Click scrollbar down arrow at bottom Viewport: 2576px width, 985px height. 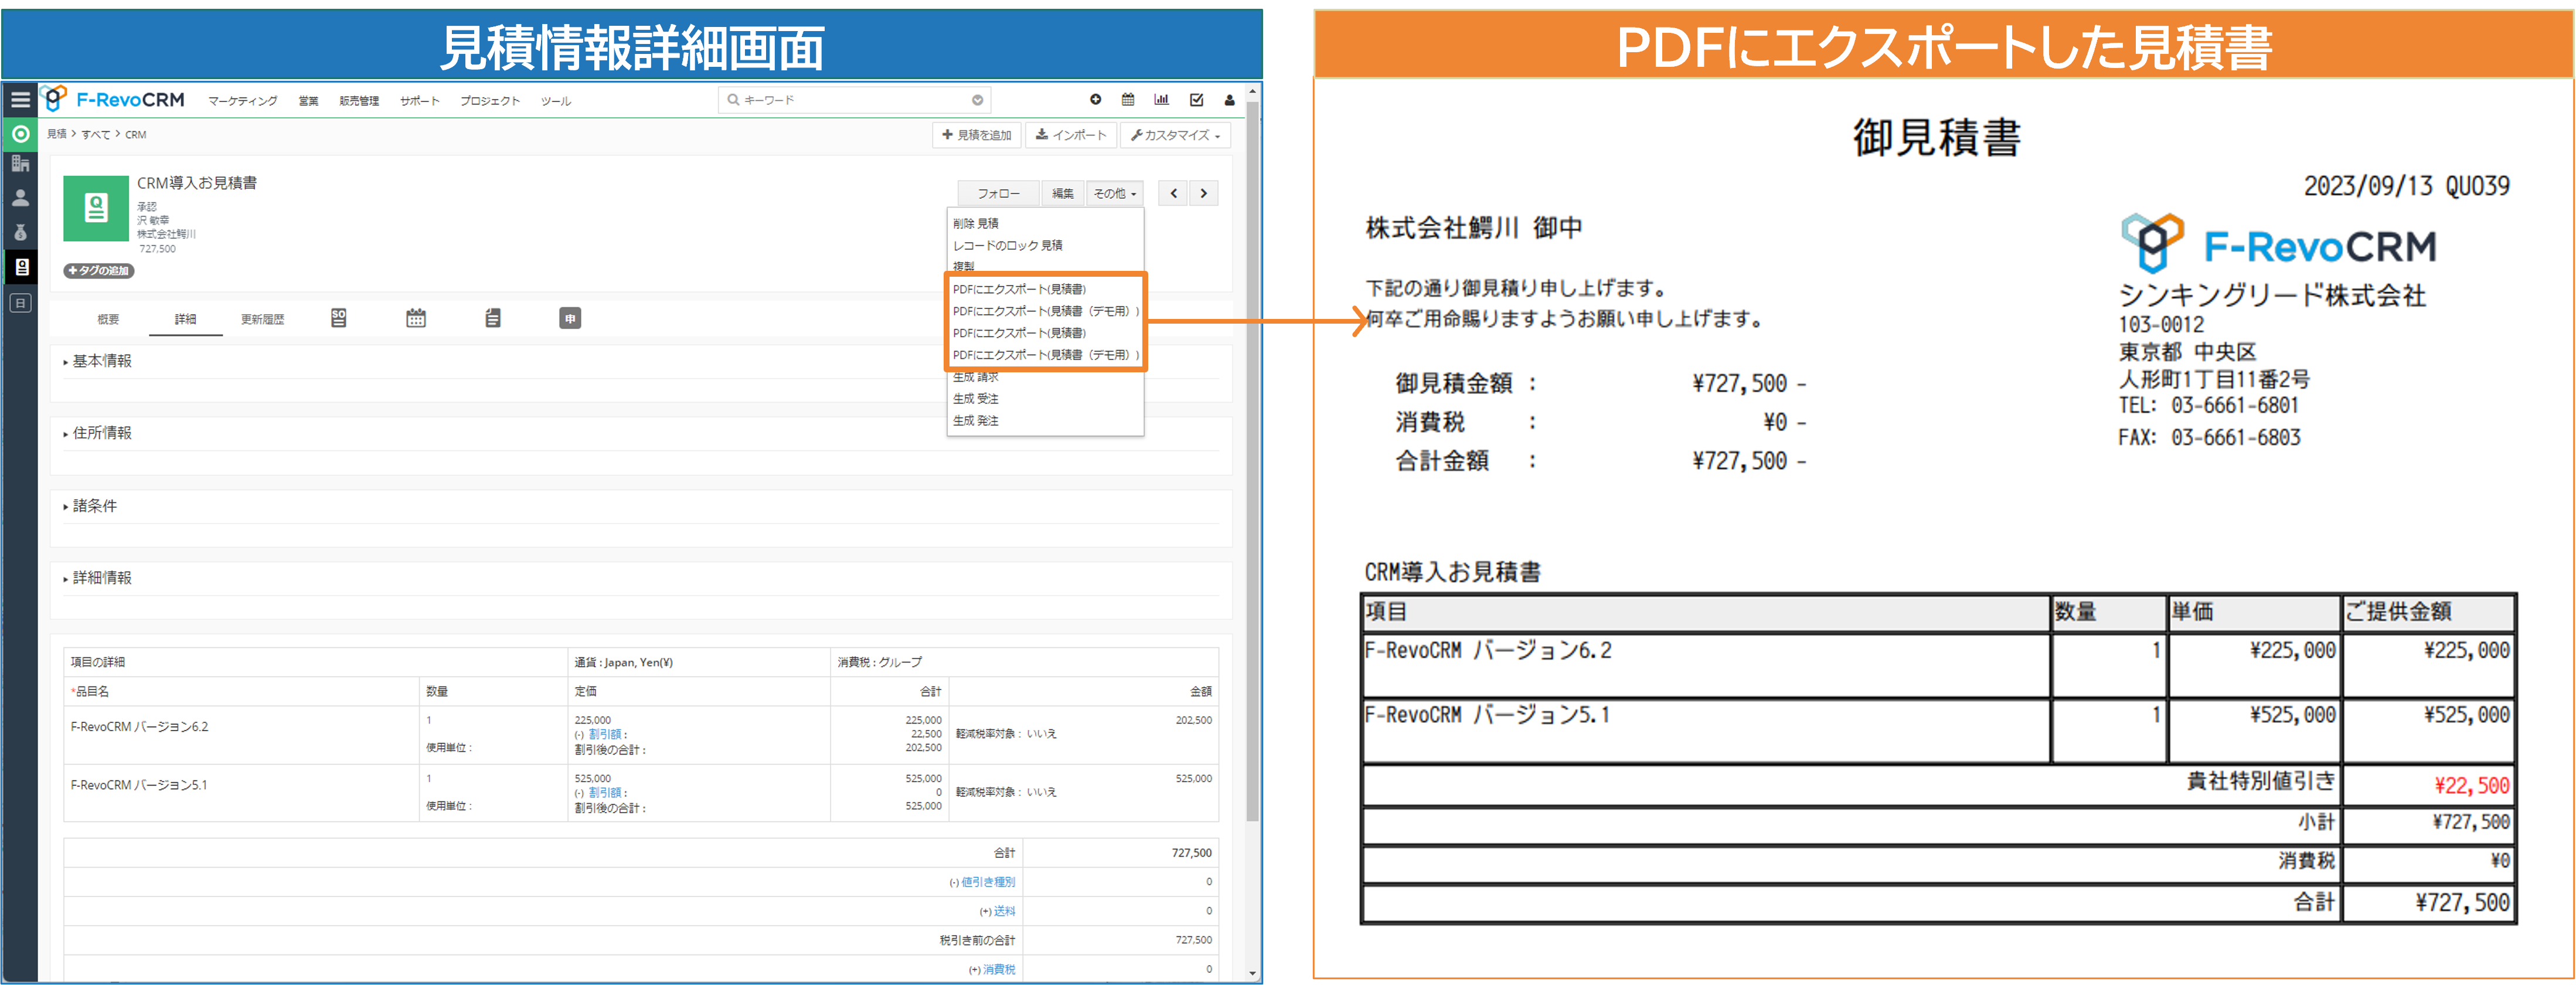pos(1252,973)
